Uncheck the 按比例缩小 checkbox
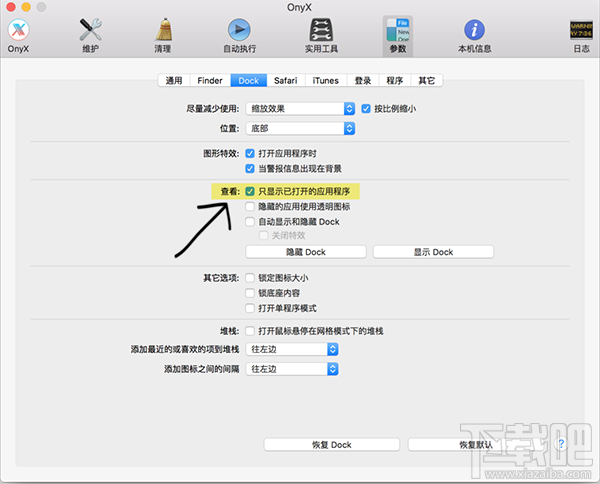This screenshot has height=484, width=600. pos(366,109)
